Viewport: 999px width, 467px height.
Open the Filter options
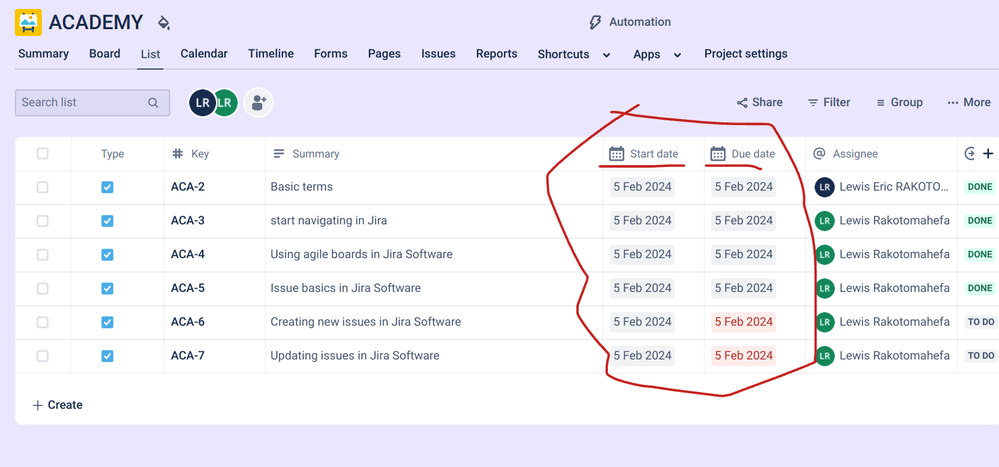[829, 103]
